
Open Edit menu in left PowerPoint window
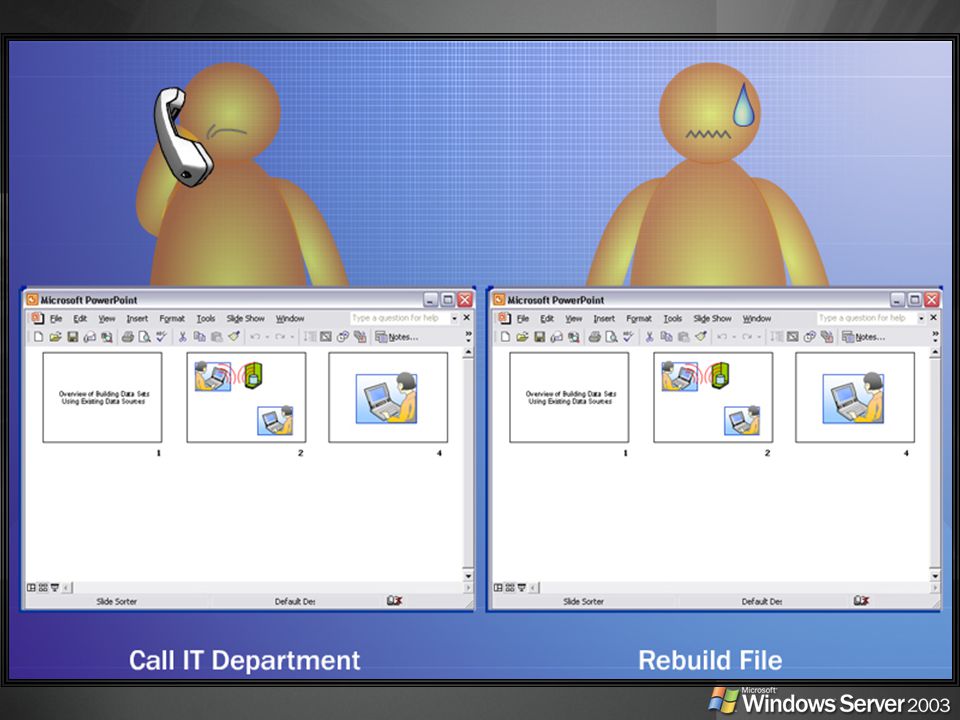pos(80,318)
